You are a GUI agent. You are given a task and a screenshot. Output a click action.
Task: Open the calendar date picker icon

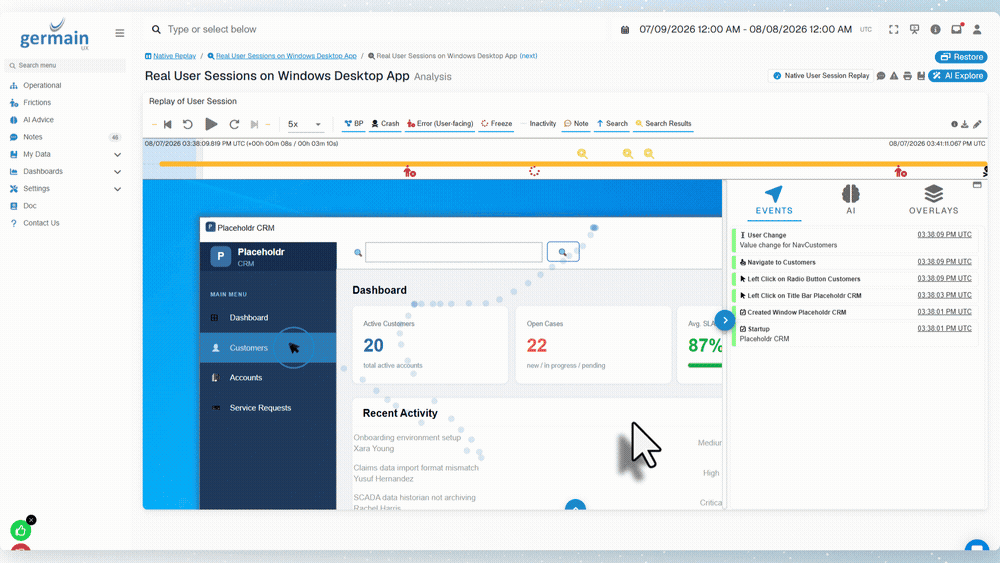(x=625, y=29)
